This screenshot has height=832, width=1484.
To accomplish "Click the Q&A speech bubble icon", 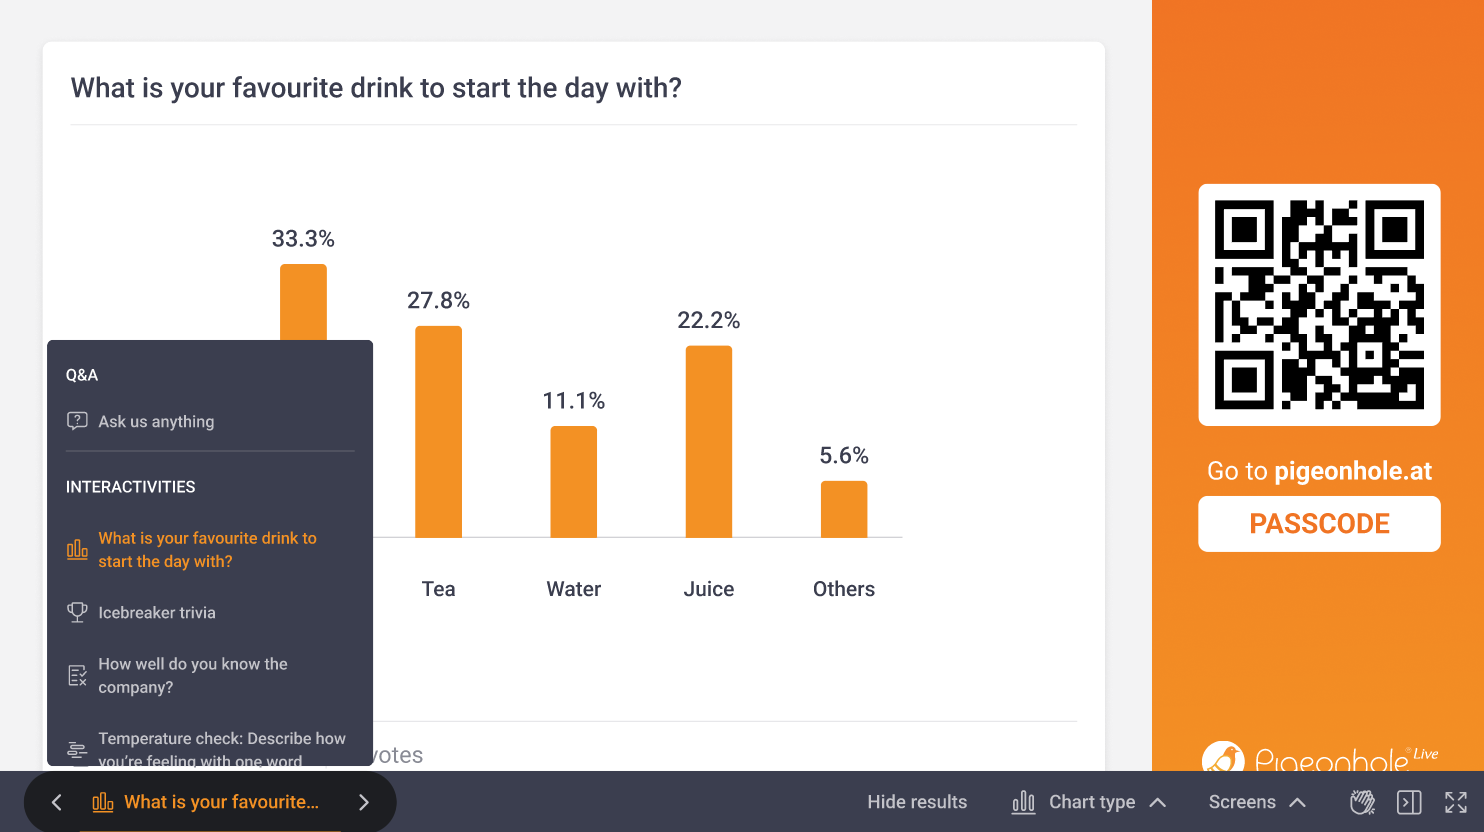I will [x=77, y=421].
